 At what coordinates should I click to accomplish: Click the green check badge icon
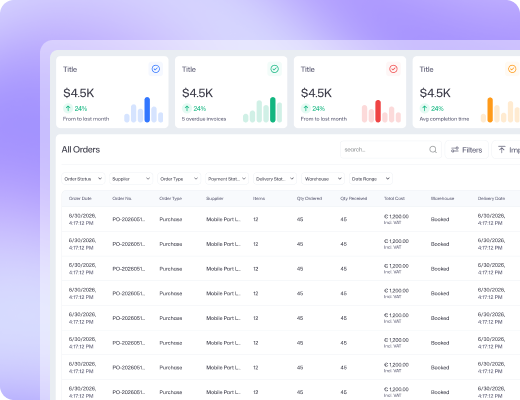[x=275, y=69]
